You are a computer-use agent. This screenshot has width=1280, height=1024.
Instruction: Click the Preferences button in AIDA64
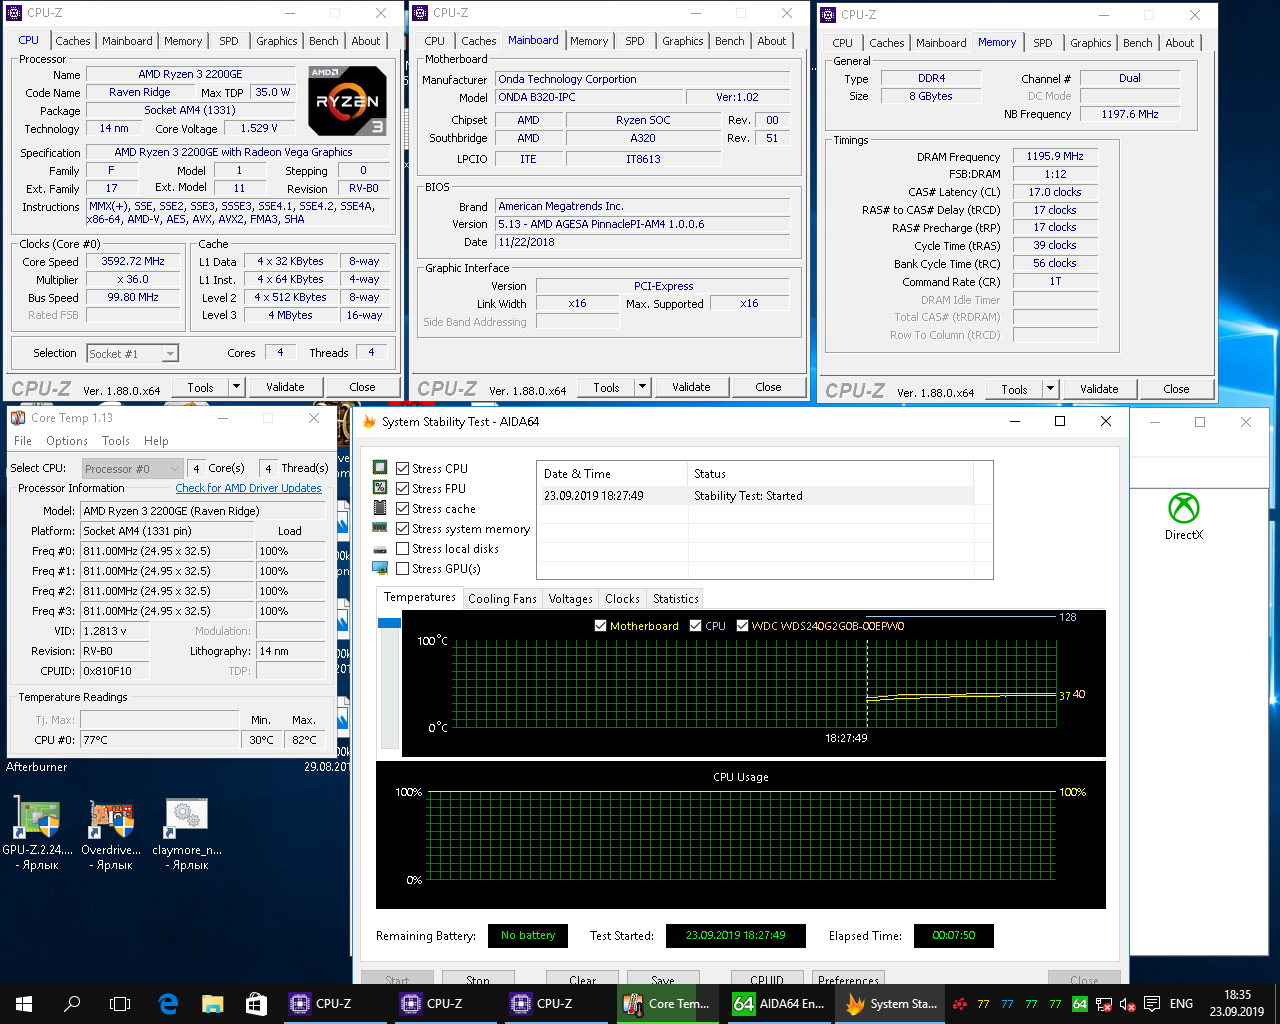[x=848, y=979]
